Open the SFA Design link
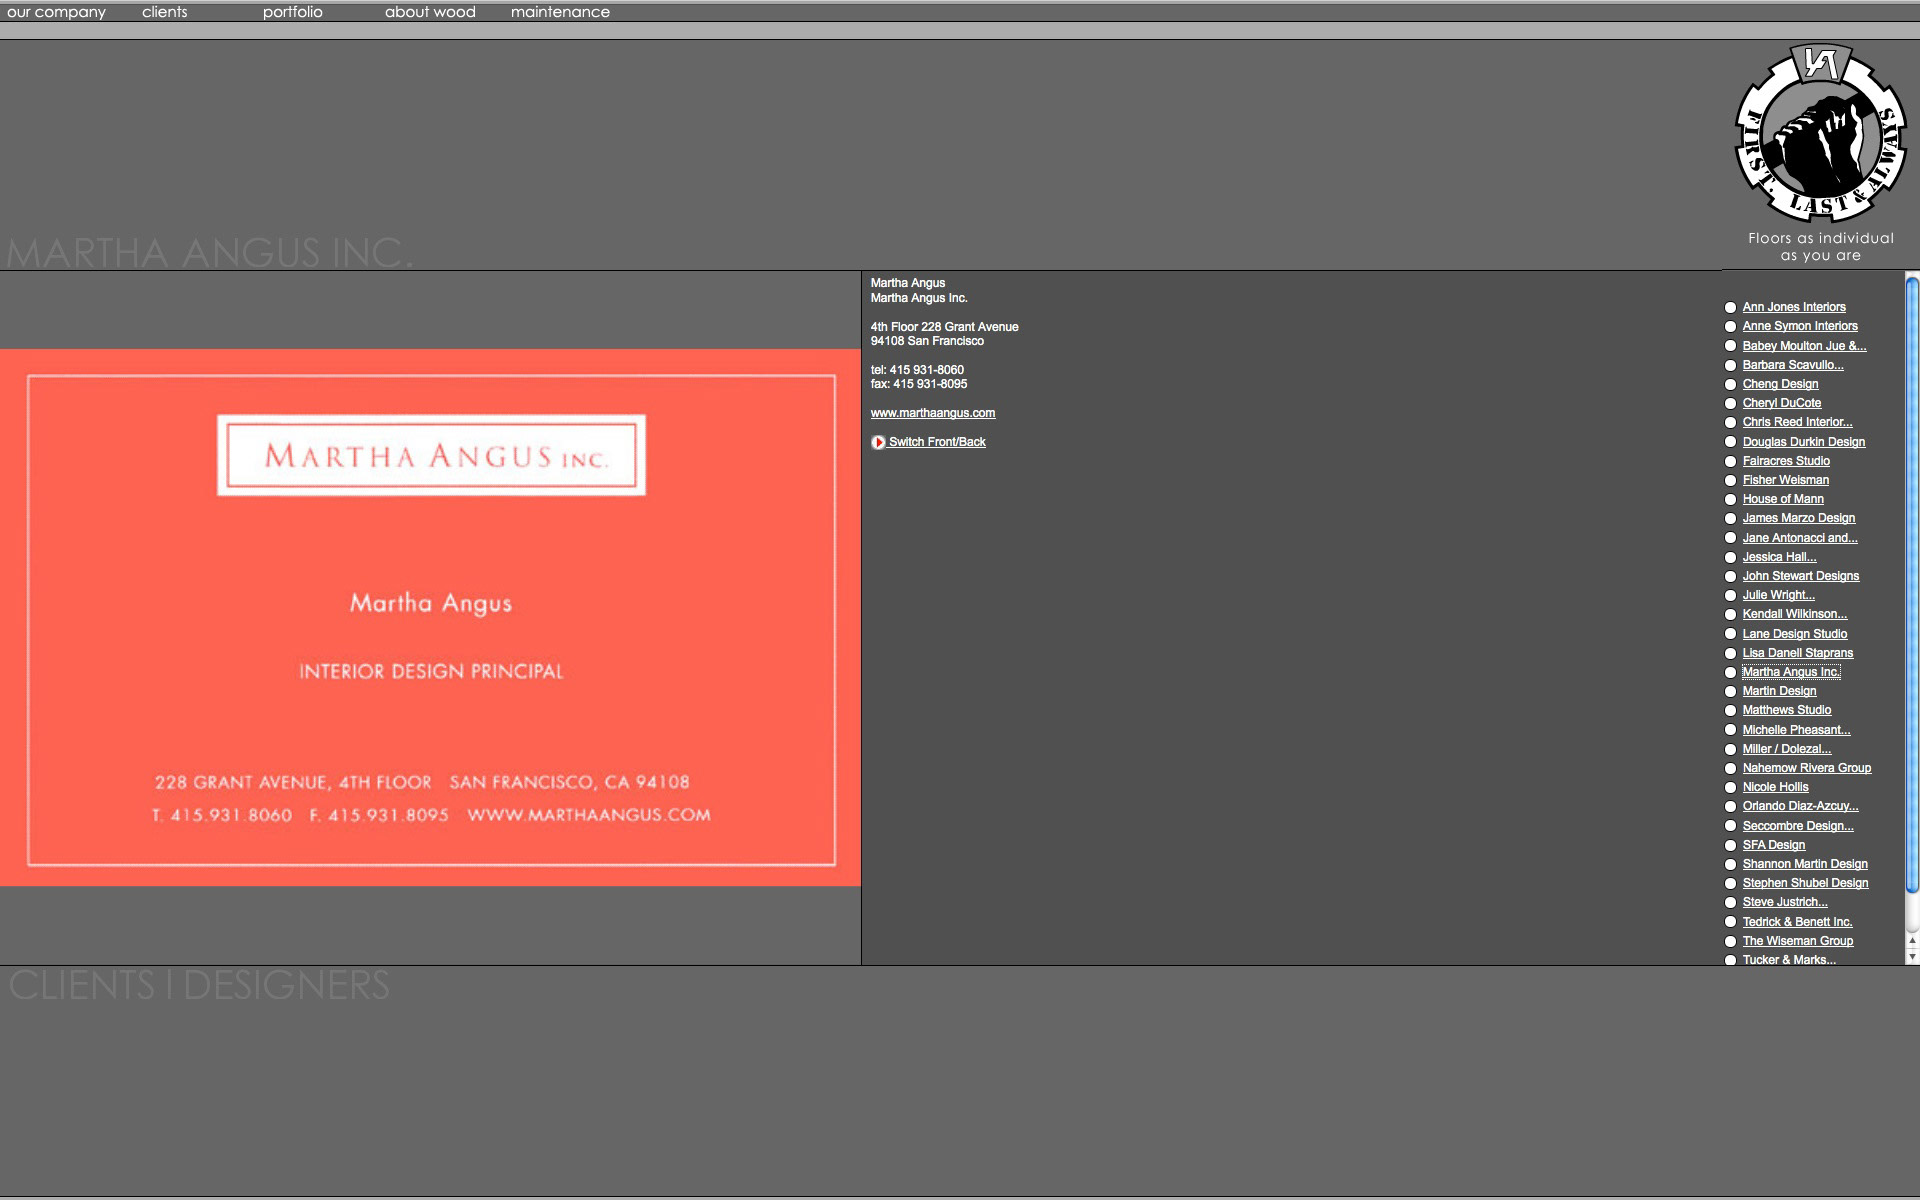The width and height of the screenshot is (1920, 1200). pyautogui.click(x=1773, y=845)
